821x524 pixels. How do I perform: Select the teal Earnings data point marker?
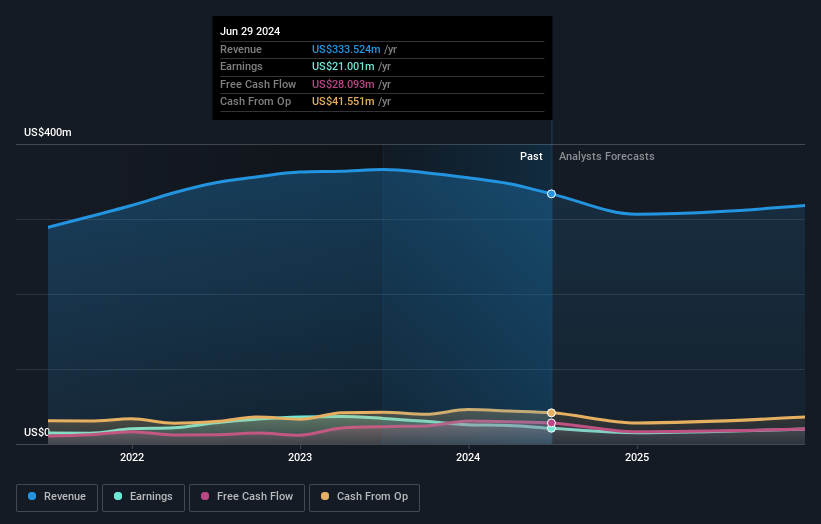coord(551,429)
